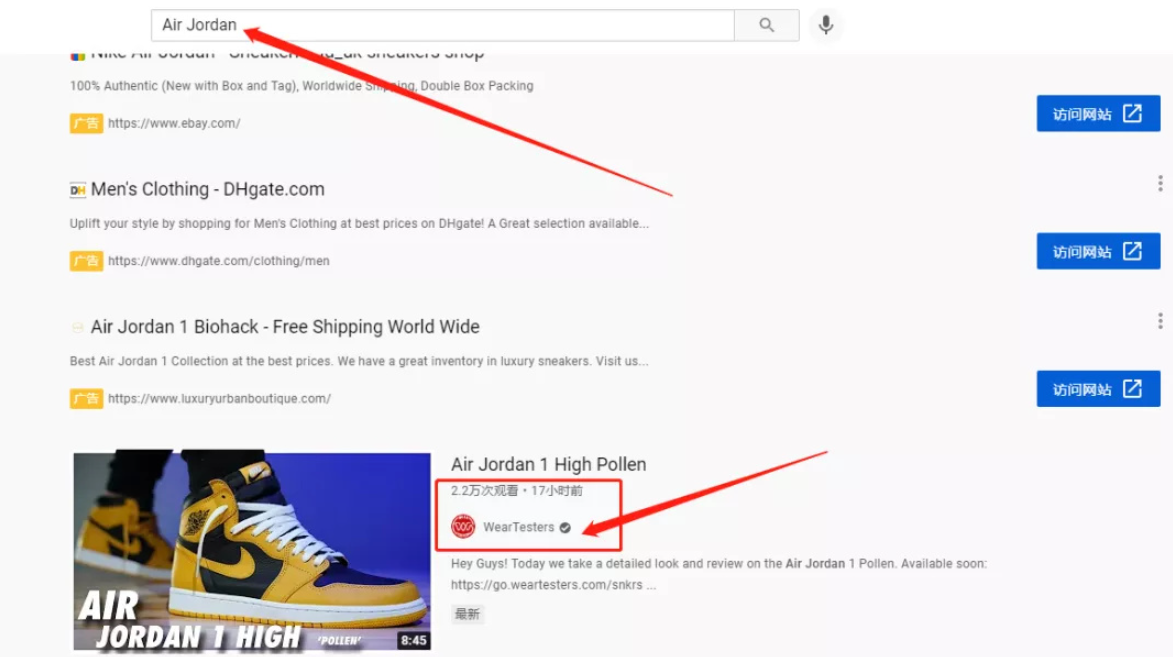Follow the www.ebay.com URL link
The width and height of the screenshot is (1173, 657).
(174, 124)
